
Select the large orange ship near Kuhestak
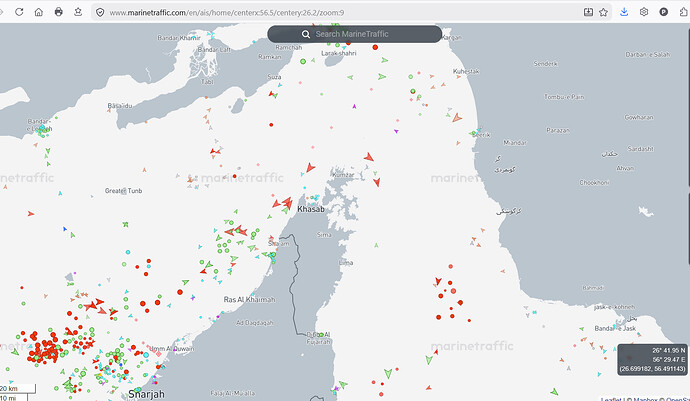457,118
